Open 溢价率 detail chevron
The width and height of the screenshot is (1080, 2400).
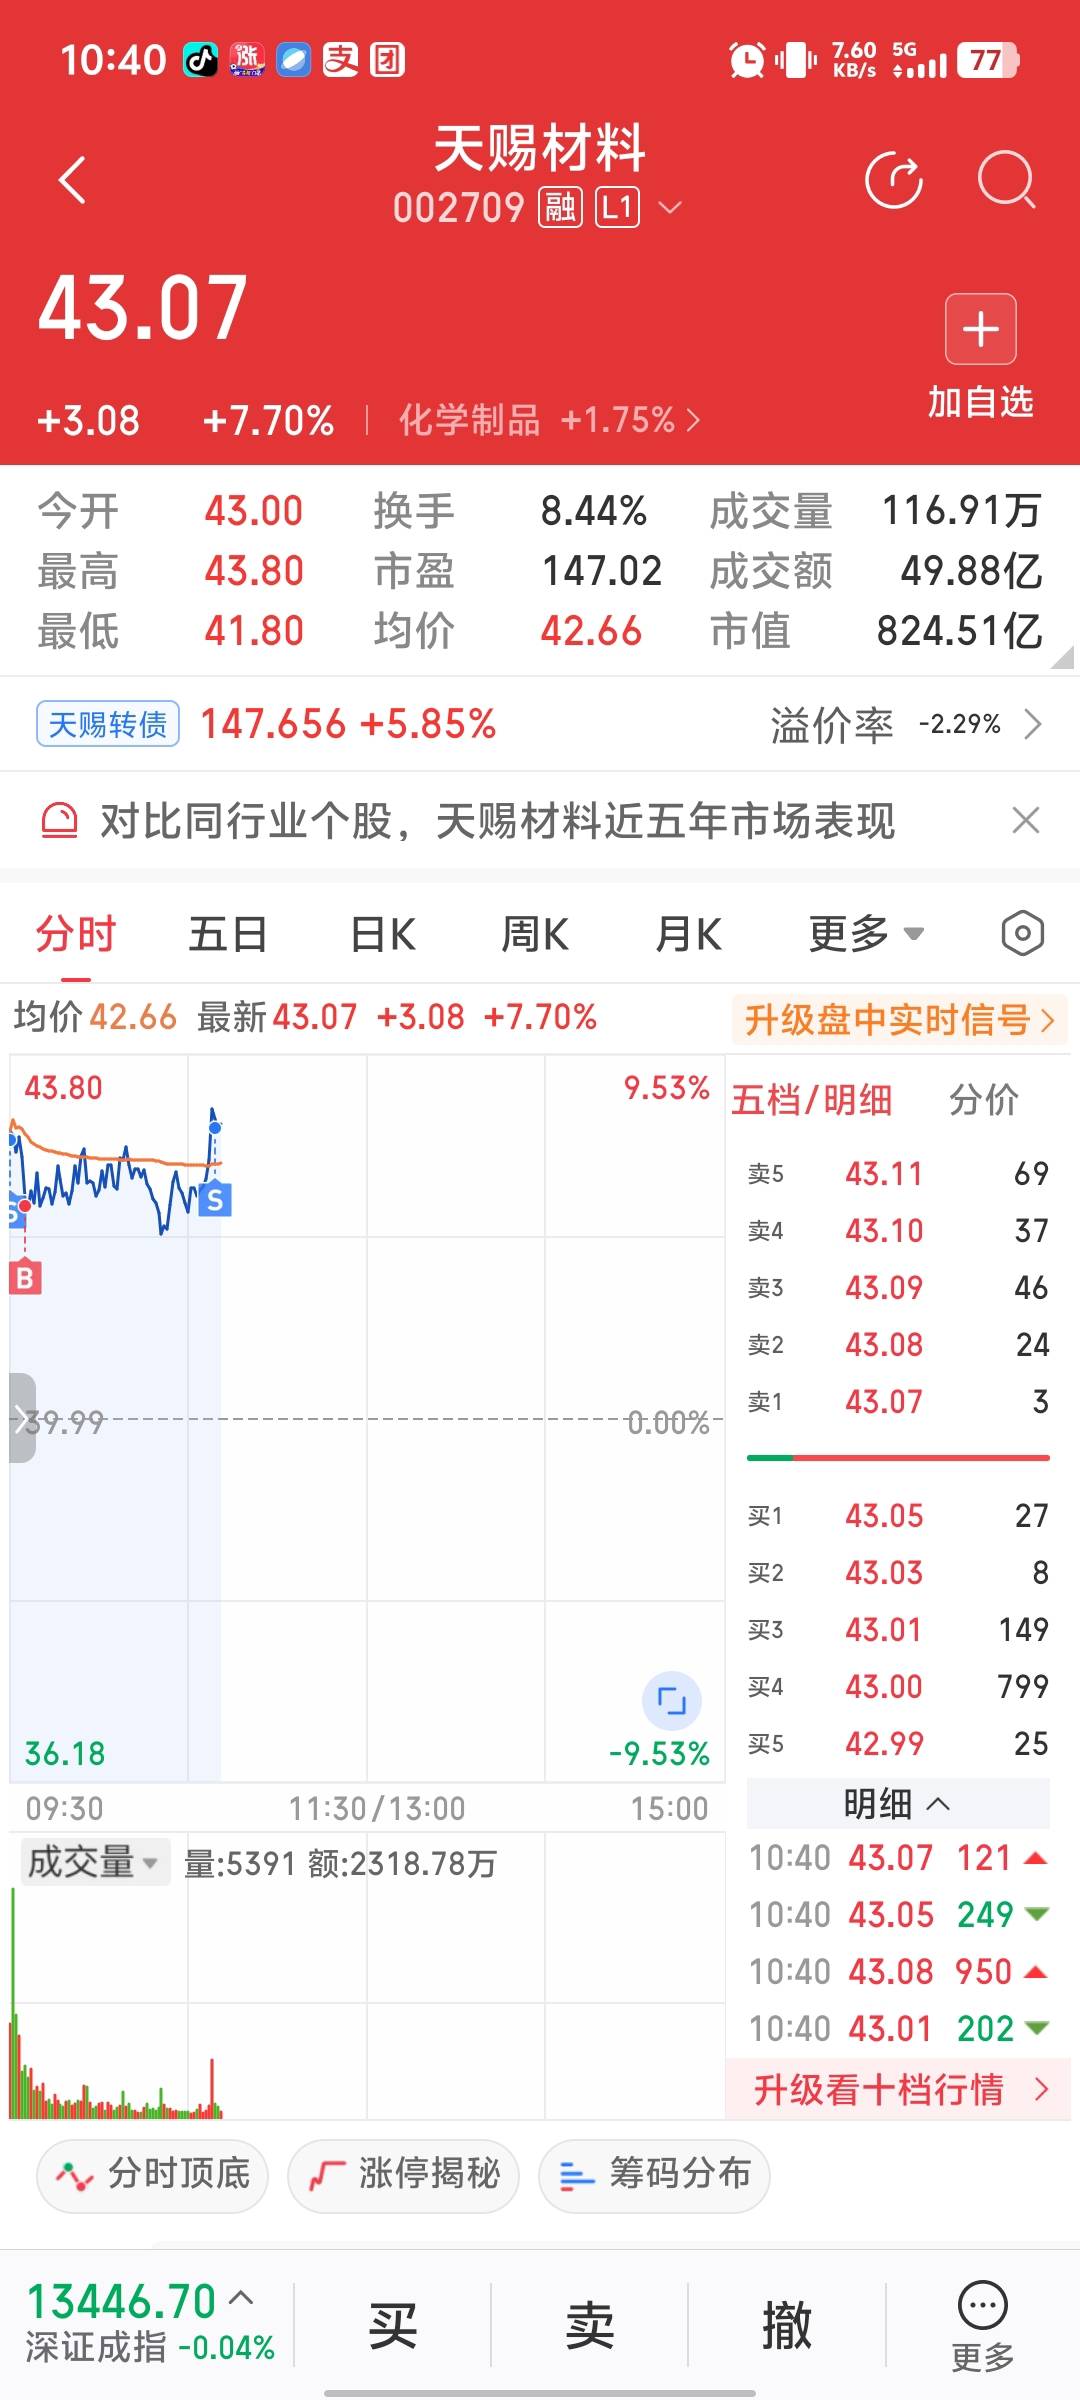click(x=1034, y=723)
